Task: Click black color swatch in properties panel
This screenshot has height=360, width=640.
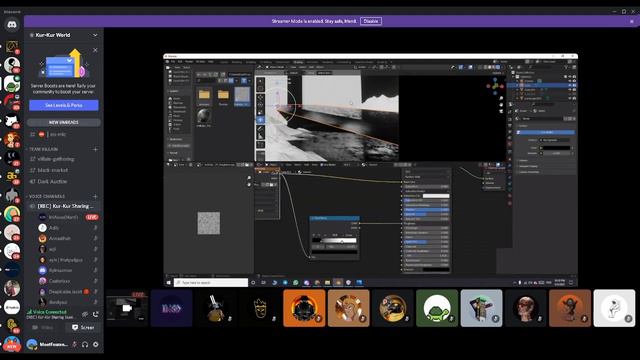Action: coord(556,148)
